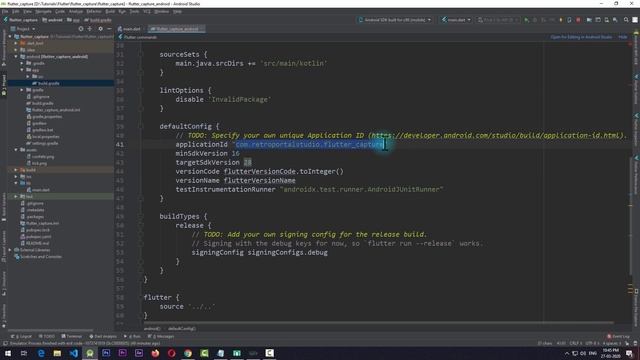Open Opera from the taskbar
Image resolution: width=640 pixels, height=360 pixels.
point(171,353)
